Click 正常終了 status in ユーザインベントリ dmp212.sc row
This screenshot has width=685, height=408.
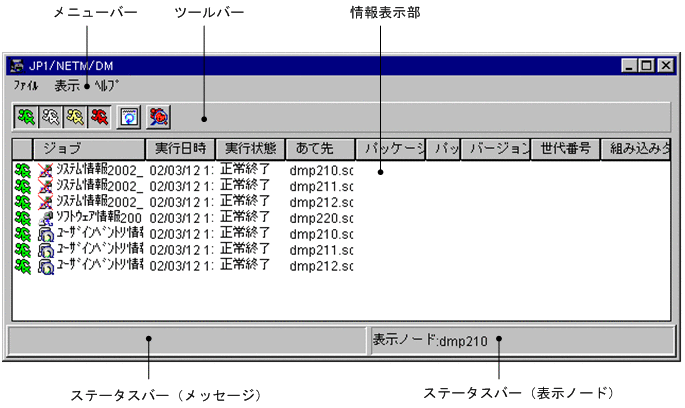click(x=245, y=265)
